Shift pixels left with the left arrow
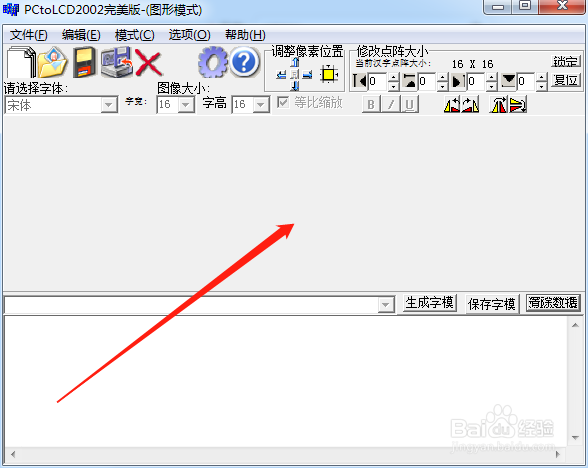This screenshot has height=468, width=588. coord(281,75)
